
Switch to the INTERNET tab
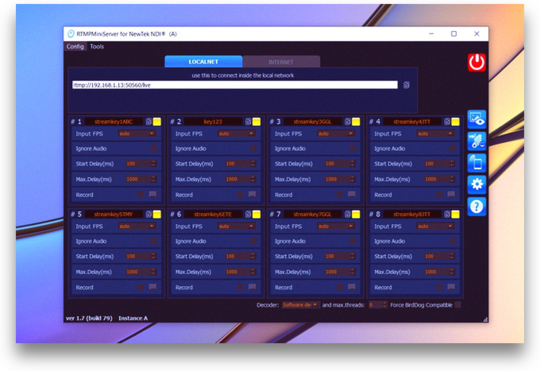281,62
